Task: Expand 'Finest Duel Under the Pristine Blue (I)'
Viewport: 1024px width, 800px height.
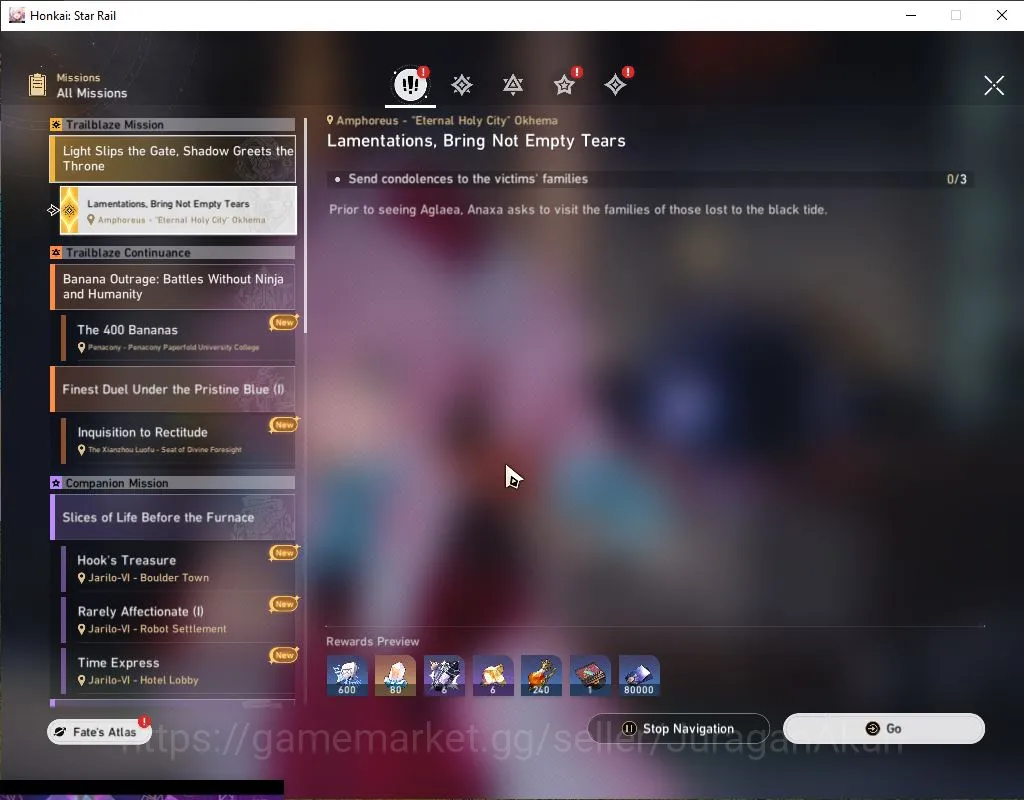Action: [x=172, y=389]
